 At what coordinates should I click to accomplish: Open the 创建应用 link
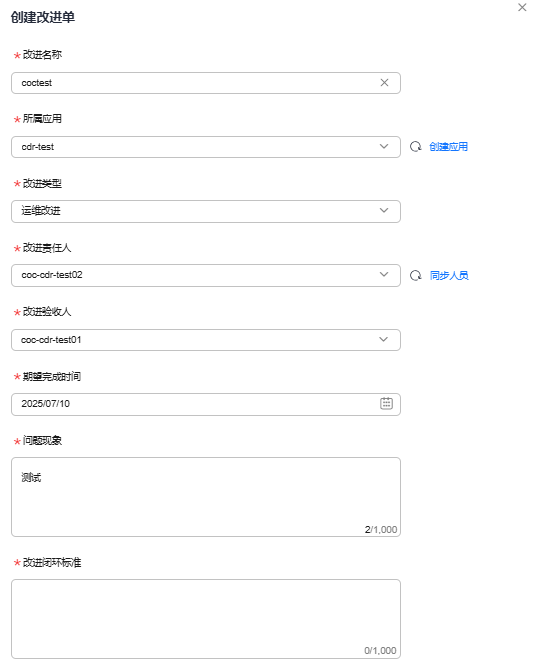(x=448, y=147)
